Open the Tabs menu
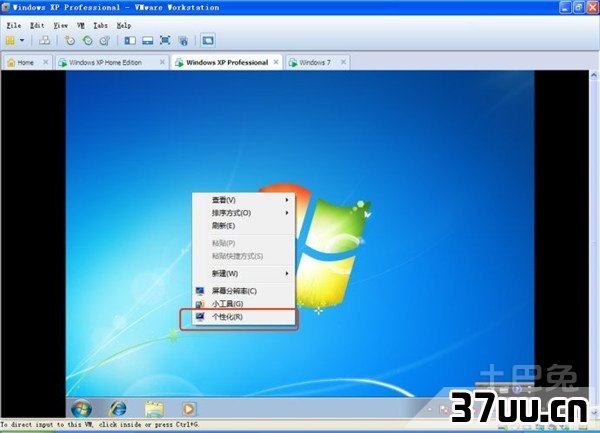 pyautogui.click(x=100, y=26)
